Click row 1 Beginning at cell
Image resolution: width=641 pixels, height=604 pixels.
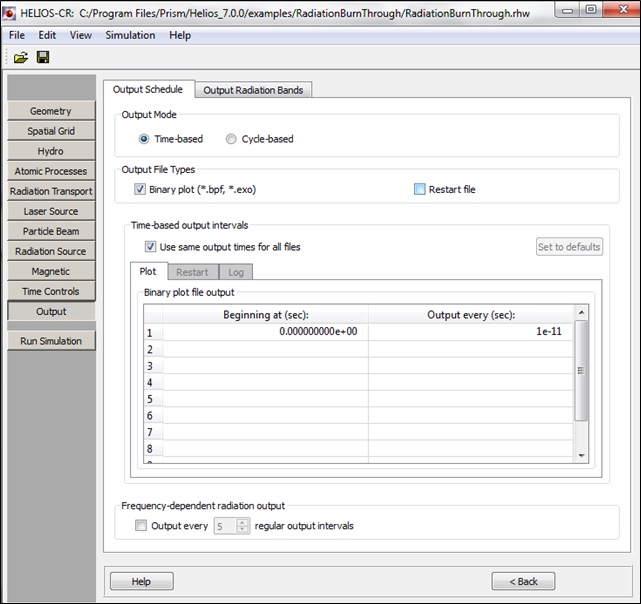265,332
